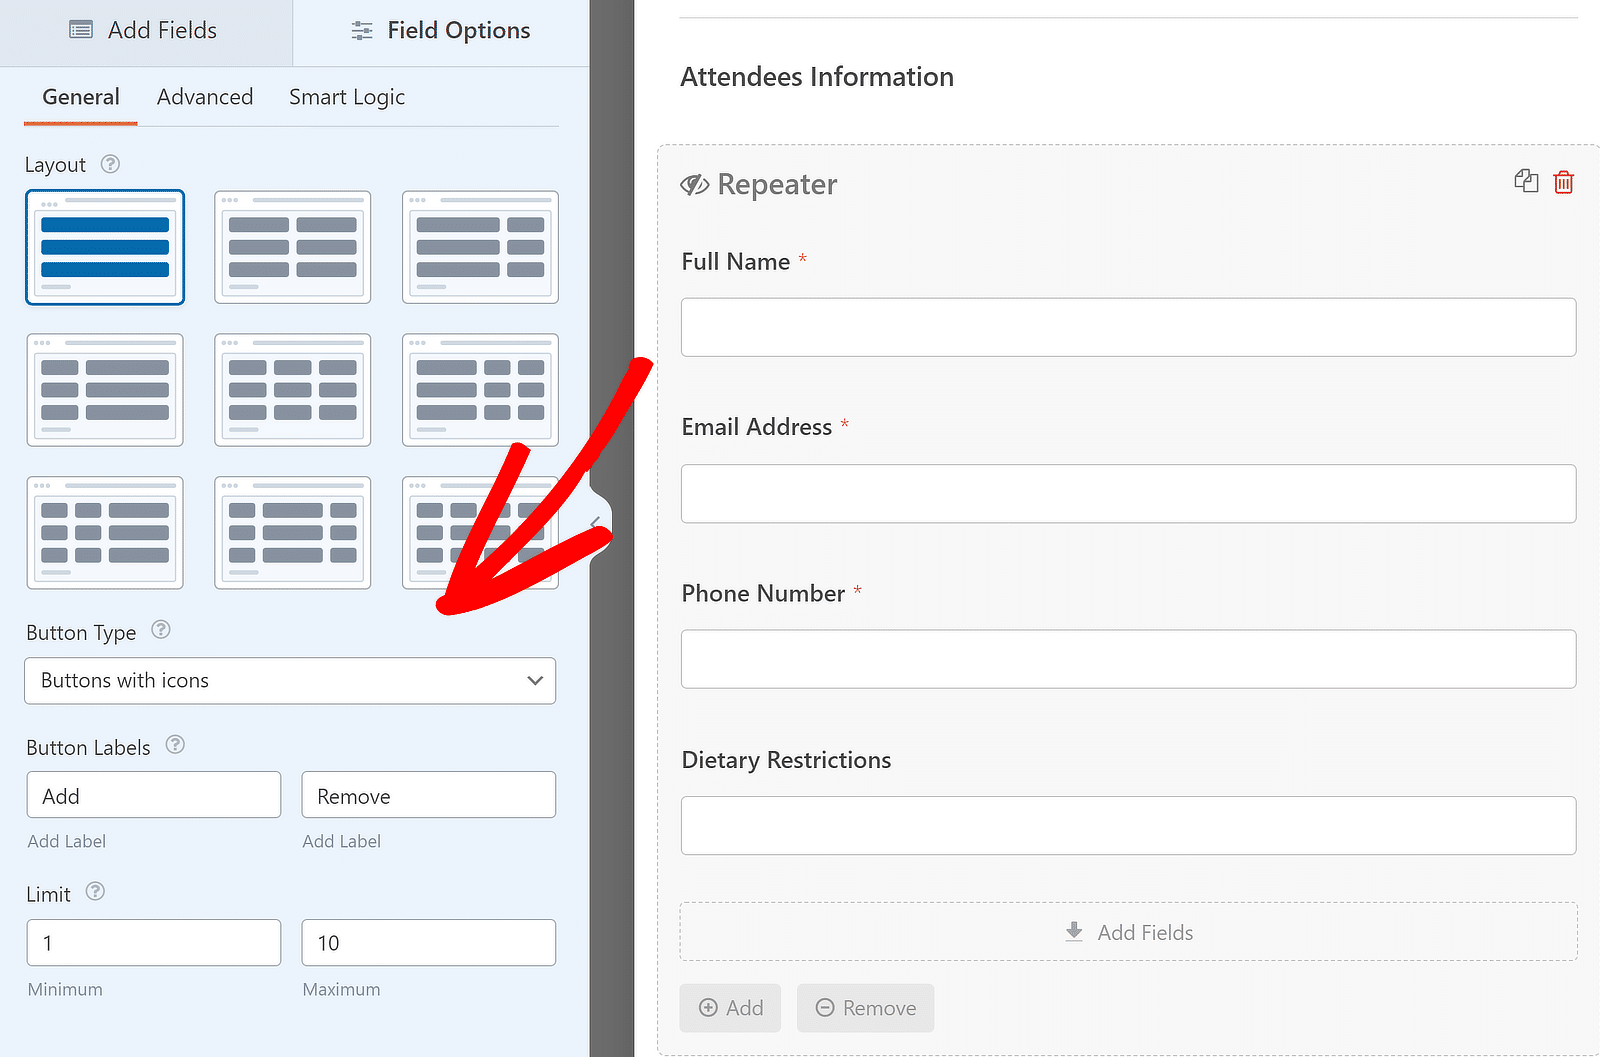Open the Buttons with icons dropdown
Viewport: 1600px width, 1057px height.
pyautogui.click(x=290, y=681)
